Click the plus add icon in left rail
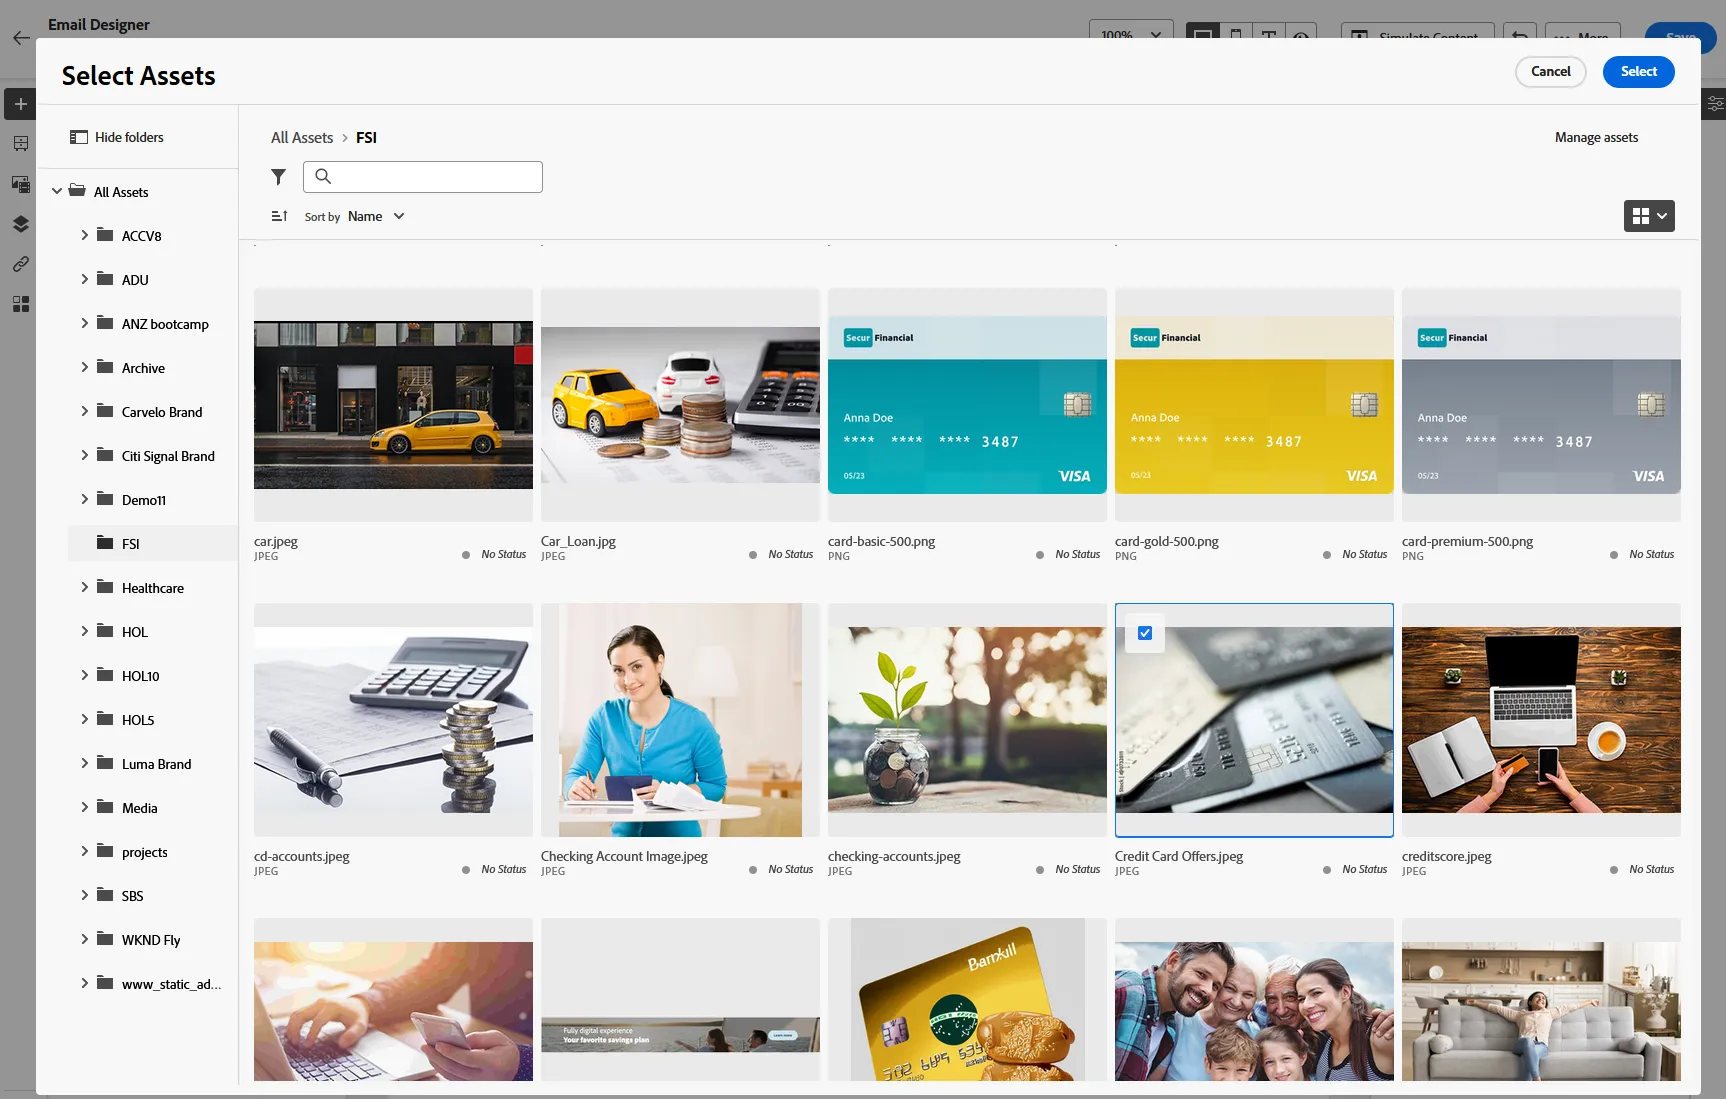The image size is (1726, 1099). pos(20,104)
